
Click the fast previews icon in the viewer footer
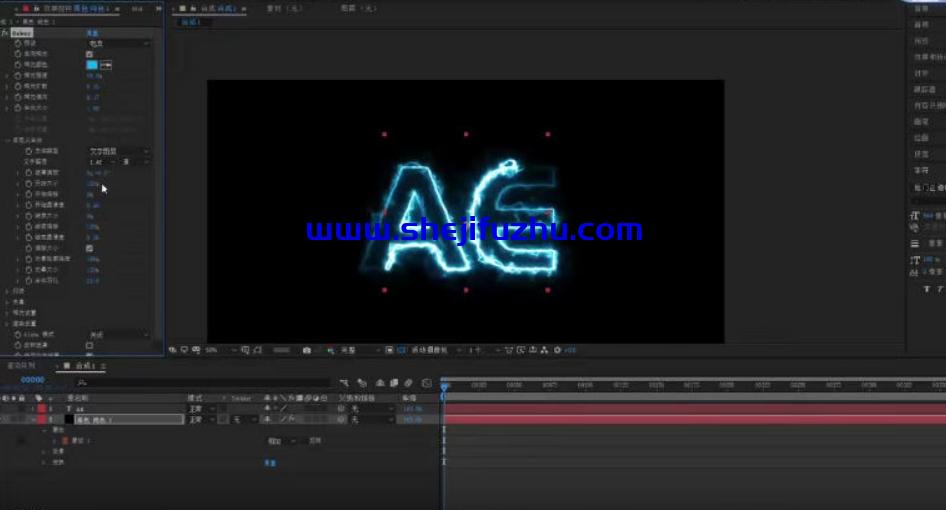521,350
